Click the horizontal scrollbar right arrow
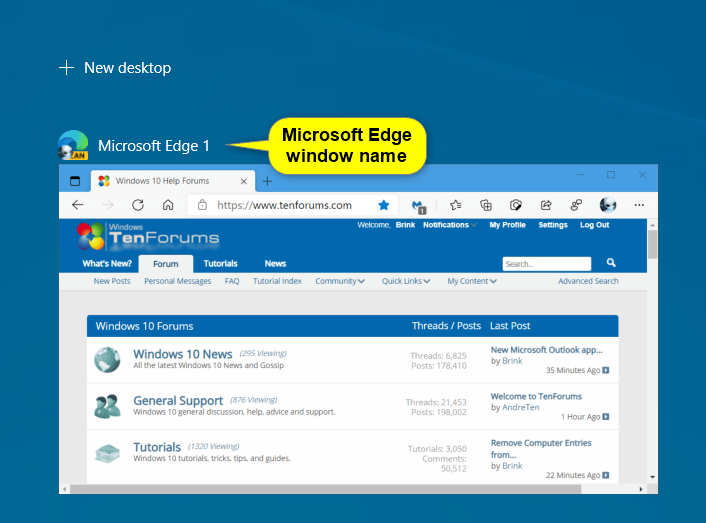Screen dimensions: 706x523 (641, 489)
